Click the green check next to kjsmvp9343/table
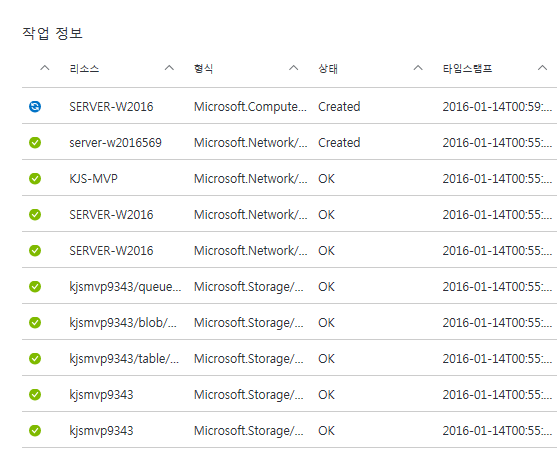The width and height of the screenshot is (559, 449). coord(35,358)
